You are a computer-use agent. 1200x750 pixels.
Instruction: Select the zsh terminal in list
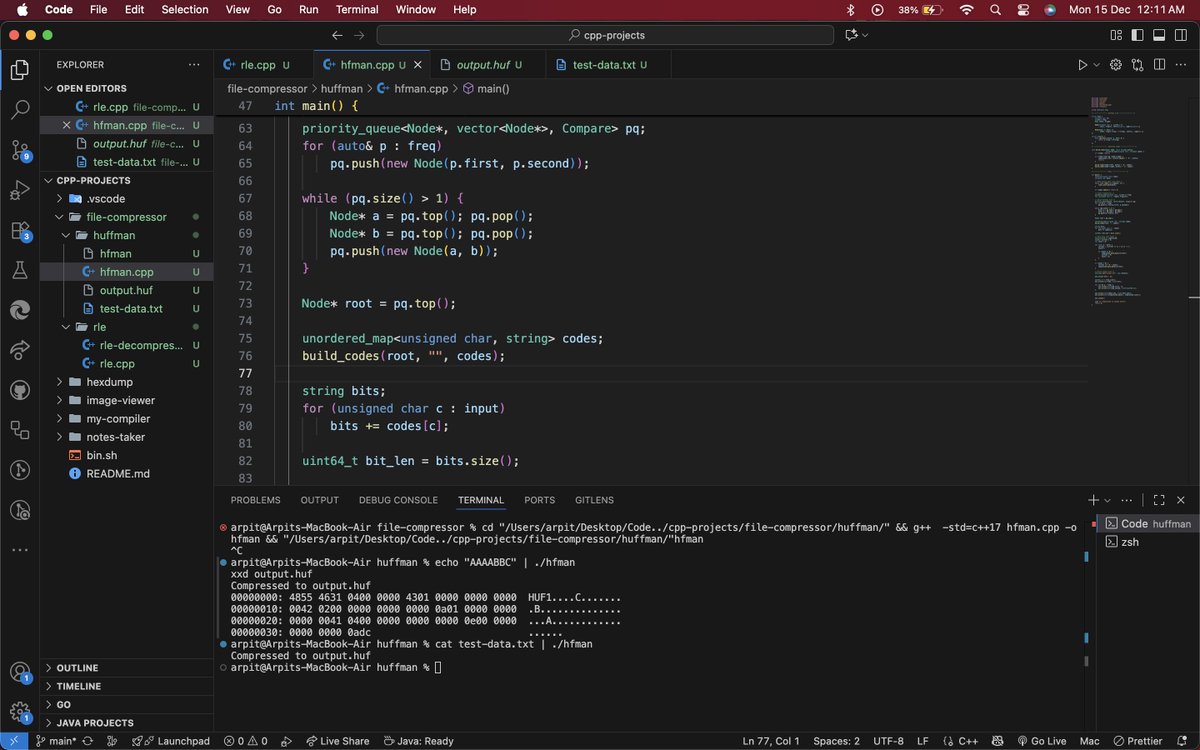1148,542
